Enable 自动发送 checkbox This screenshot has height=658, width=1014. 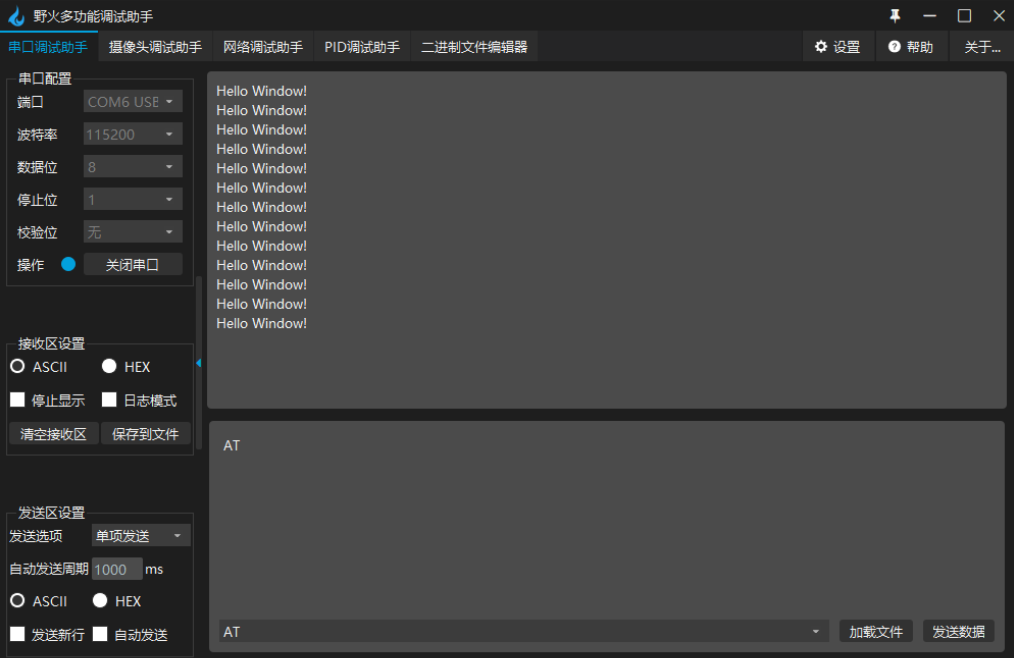pos(100,634)
